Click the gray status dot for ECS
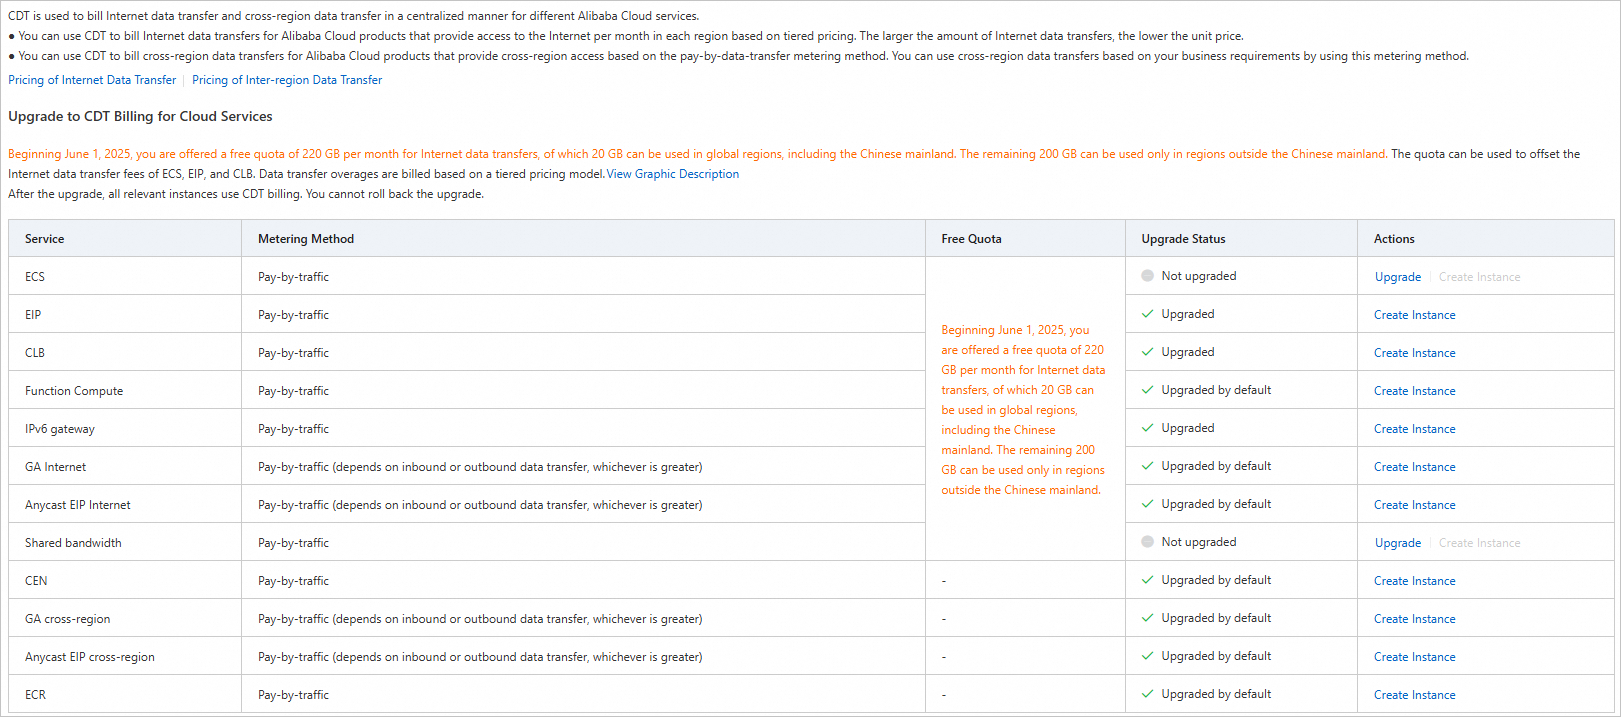This screenshot has height=717, width=1621. [x=1147, y=276]
